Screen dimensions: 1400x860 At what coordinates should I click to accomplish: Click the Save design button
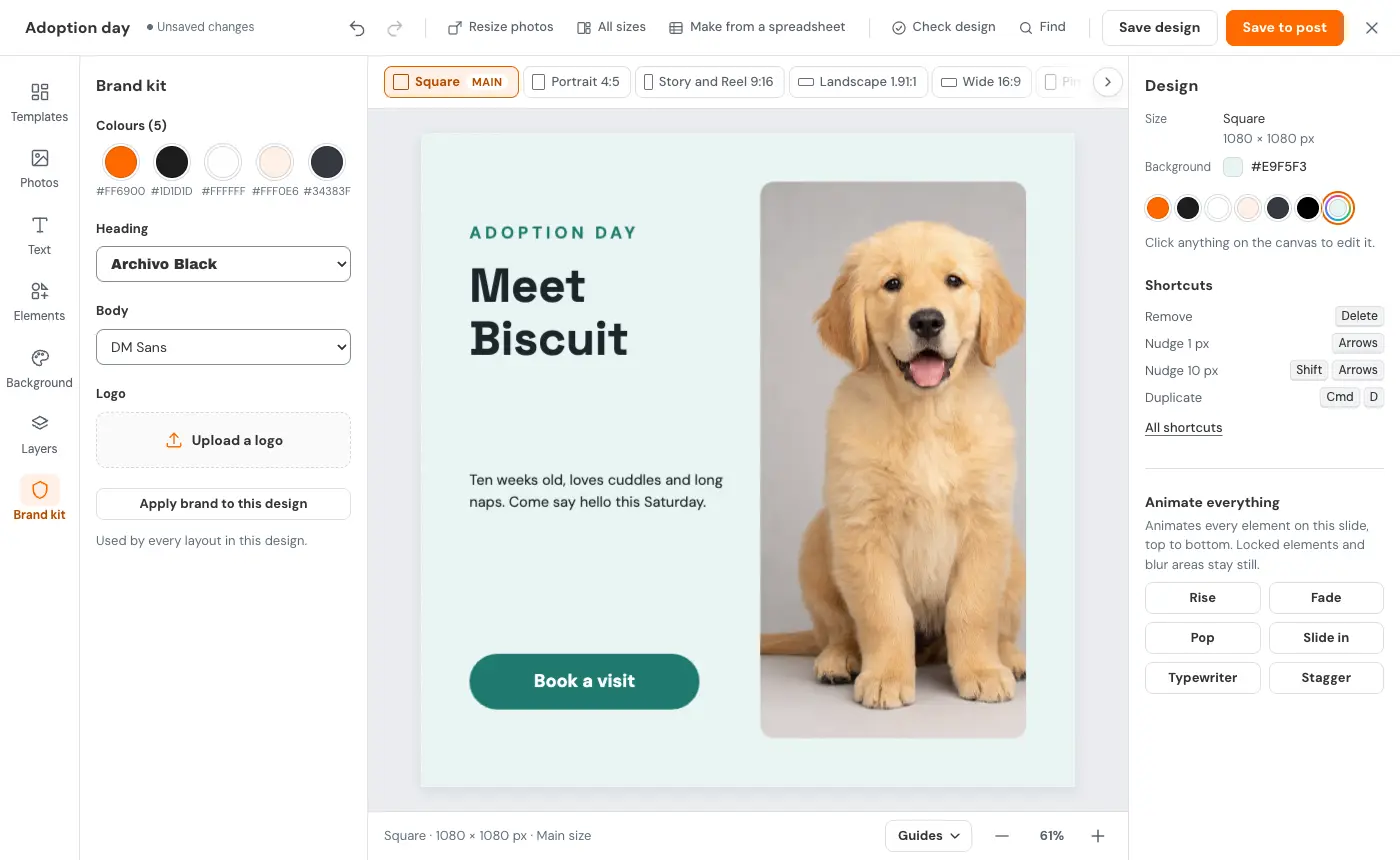1159,28
